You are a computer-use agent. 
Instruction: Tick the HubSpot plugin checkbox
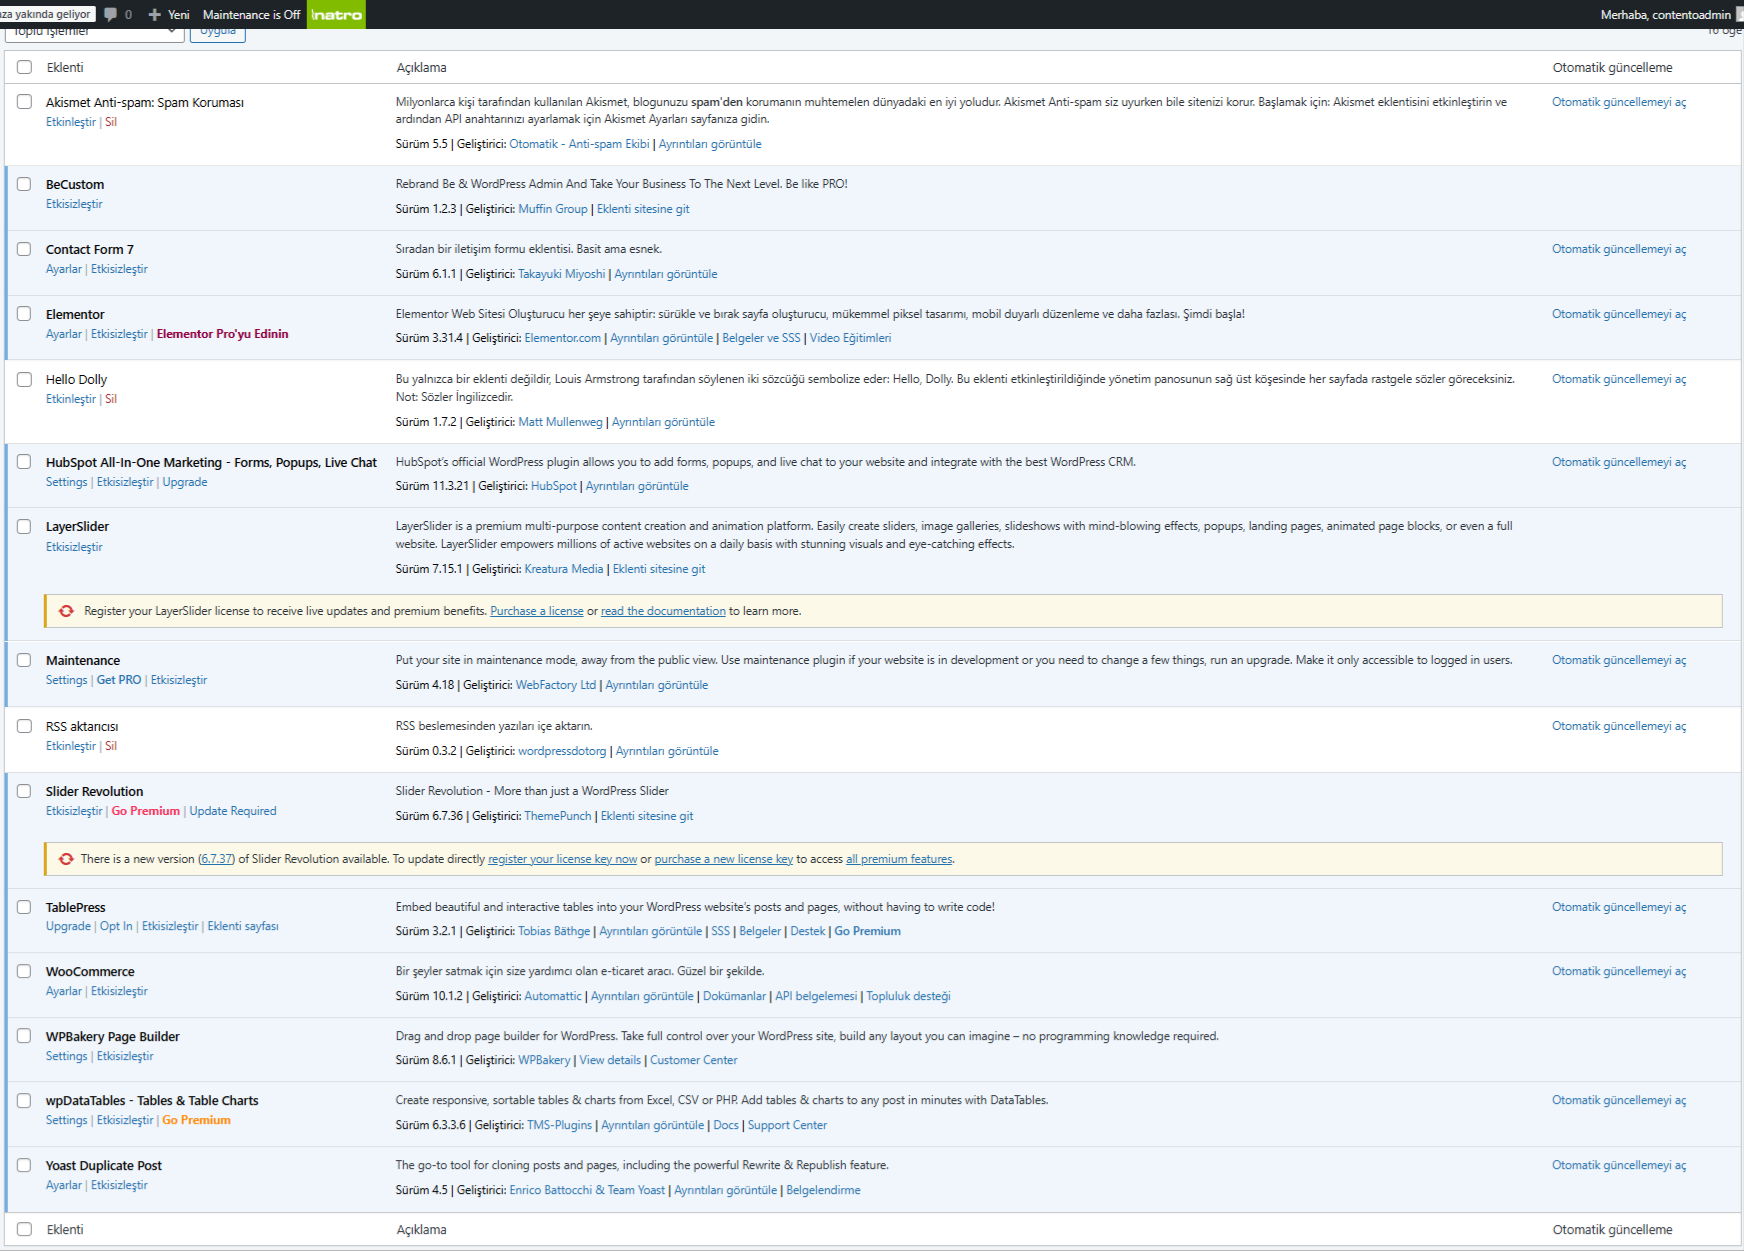pyautogui.click(x=24, y=462)
